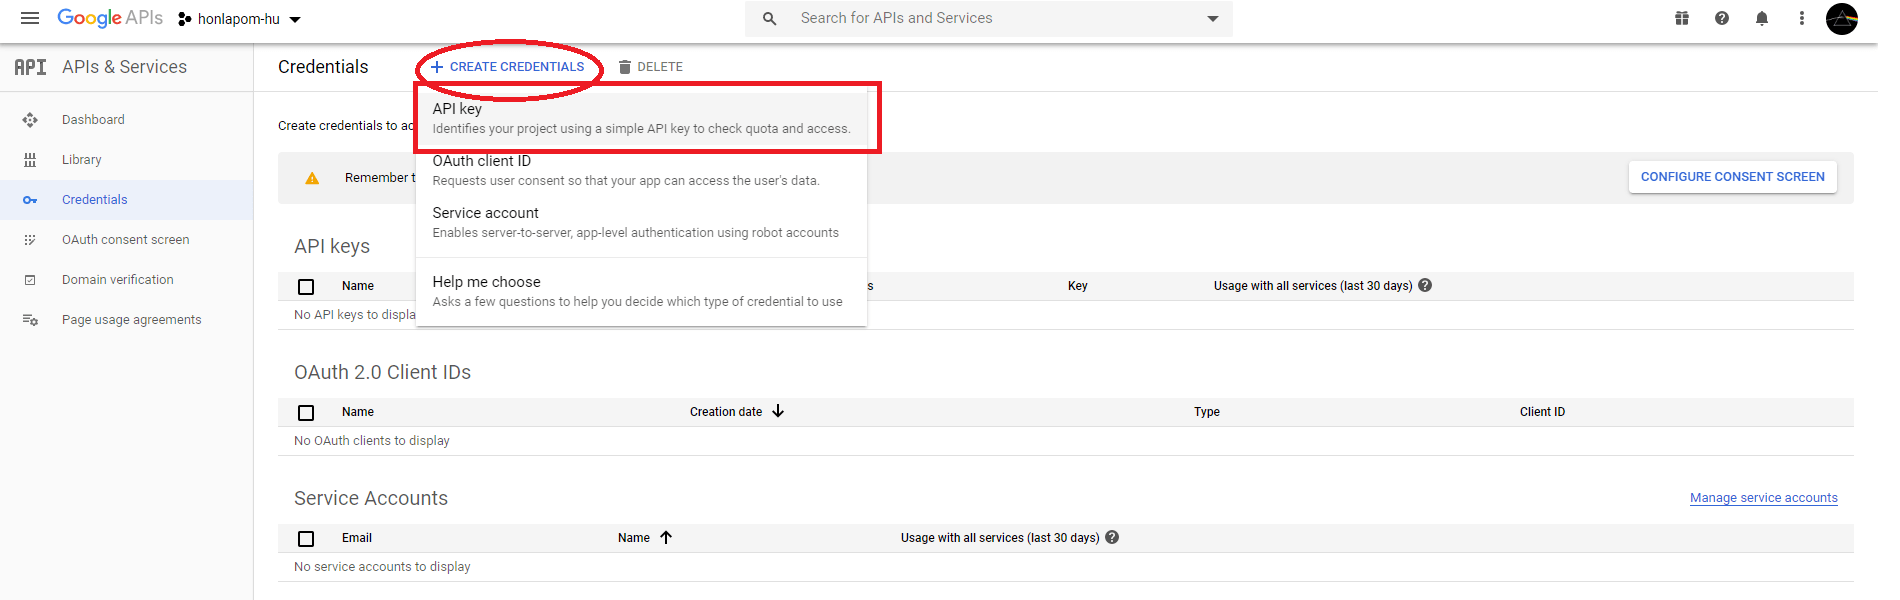Click the Search for APIs and Services field
Image resolution: width=1900 pixels, height=600 pixels.
990,18
